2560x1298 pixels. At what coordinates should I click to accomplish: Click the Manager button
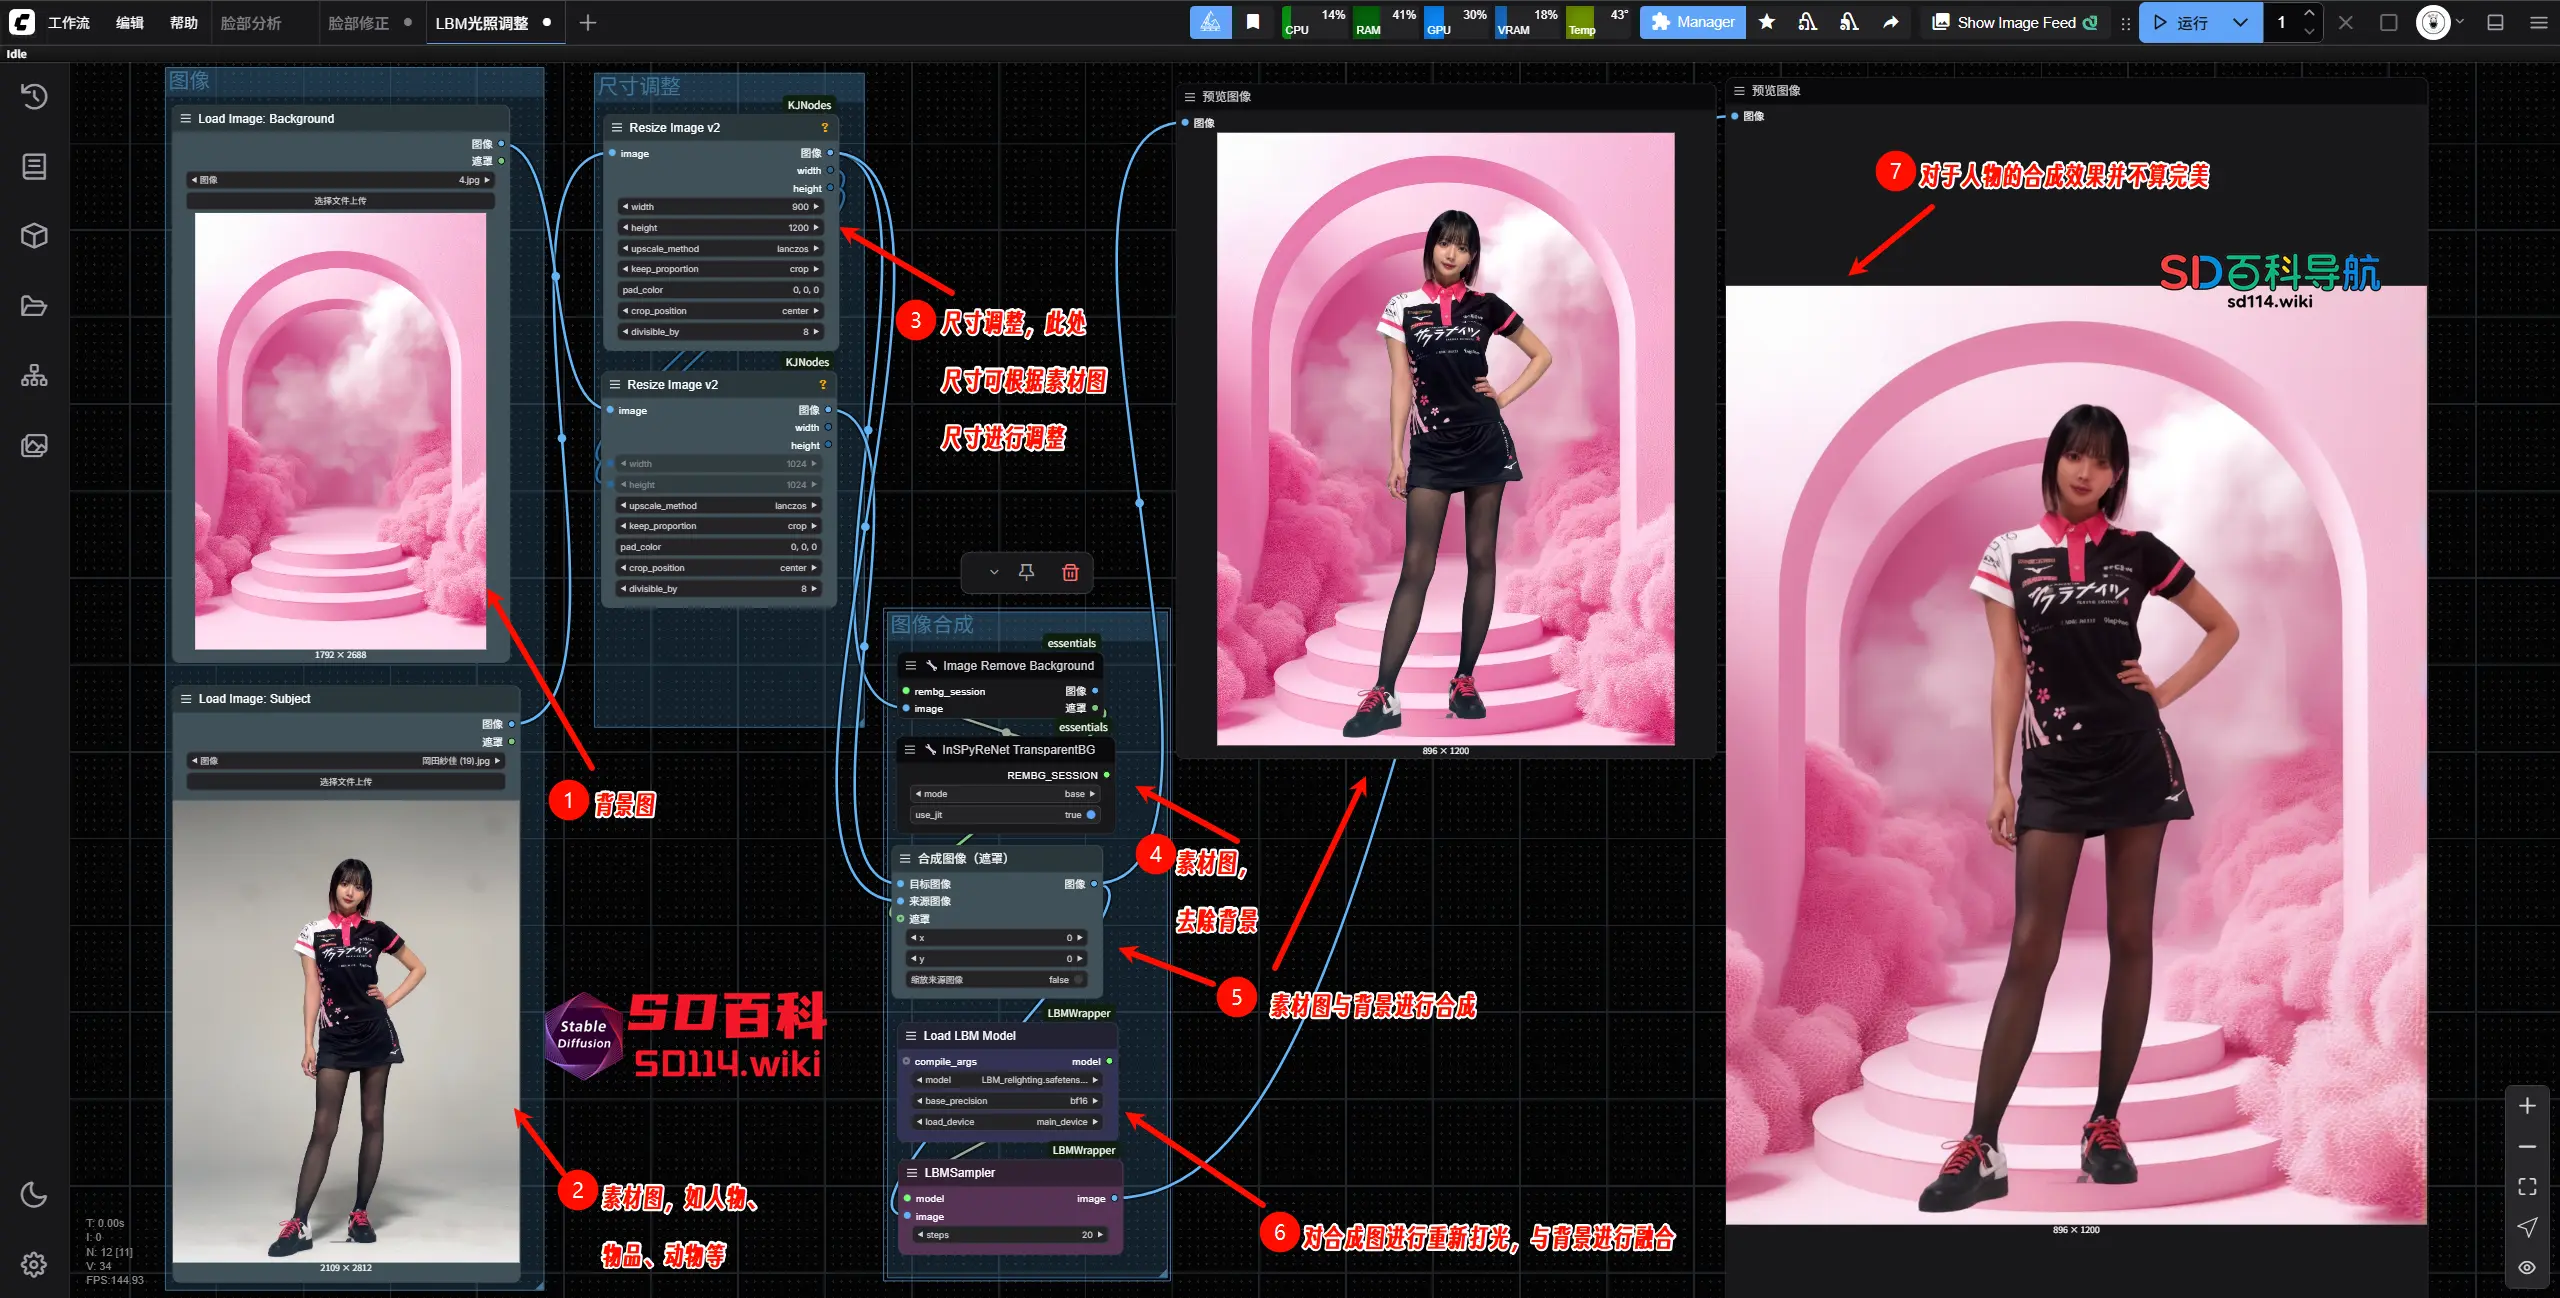[x=1692, y=22]
